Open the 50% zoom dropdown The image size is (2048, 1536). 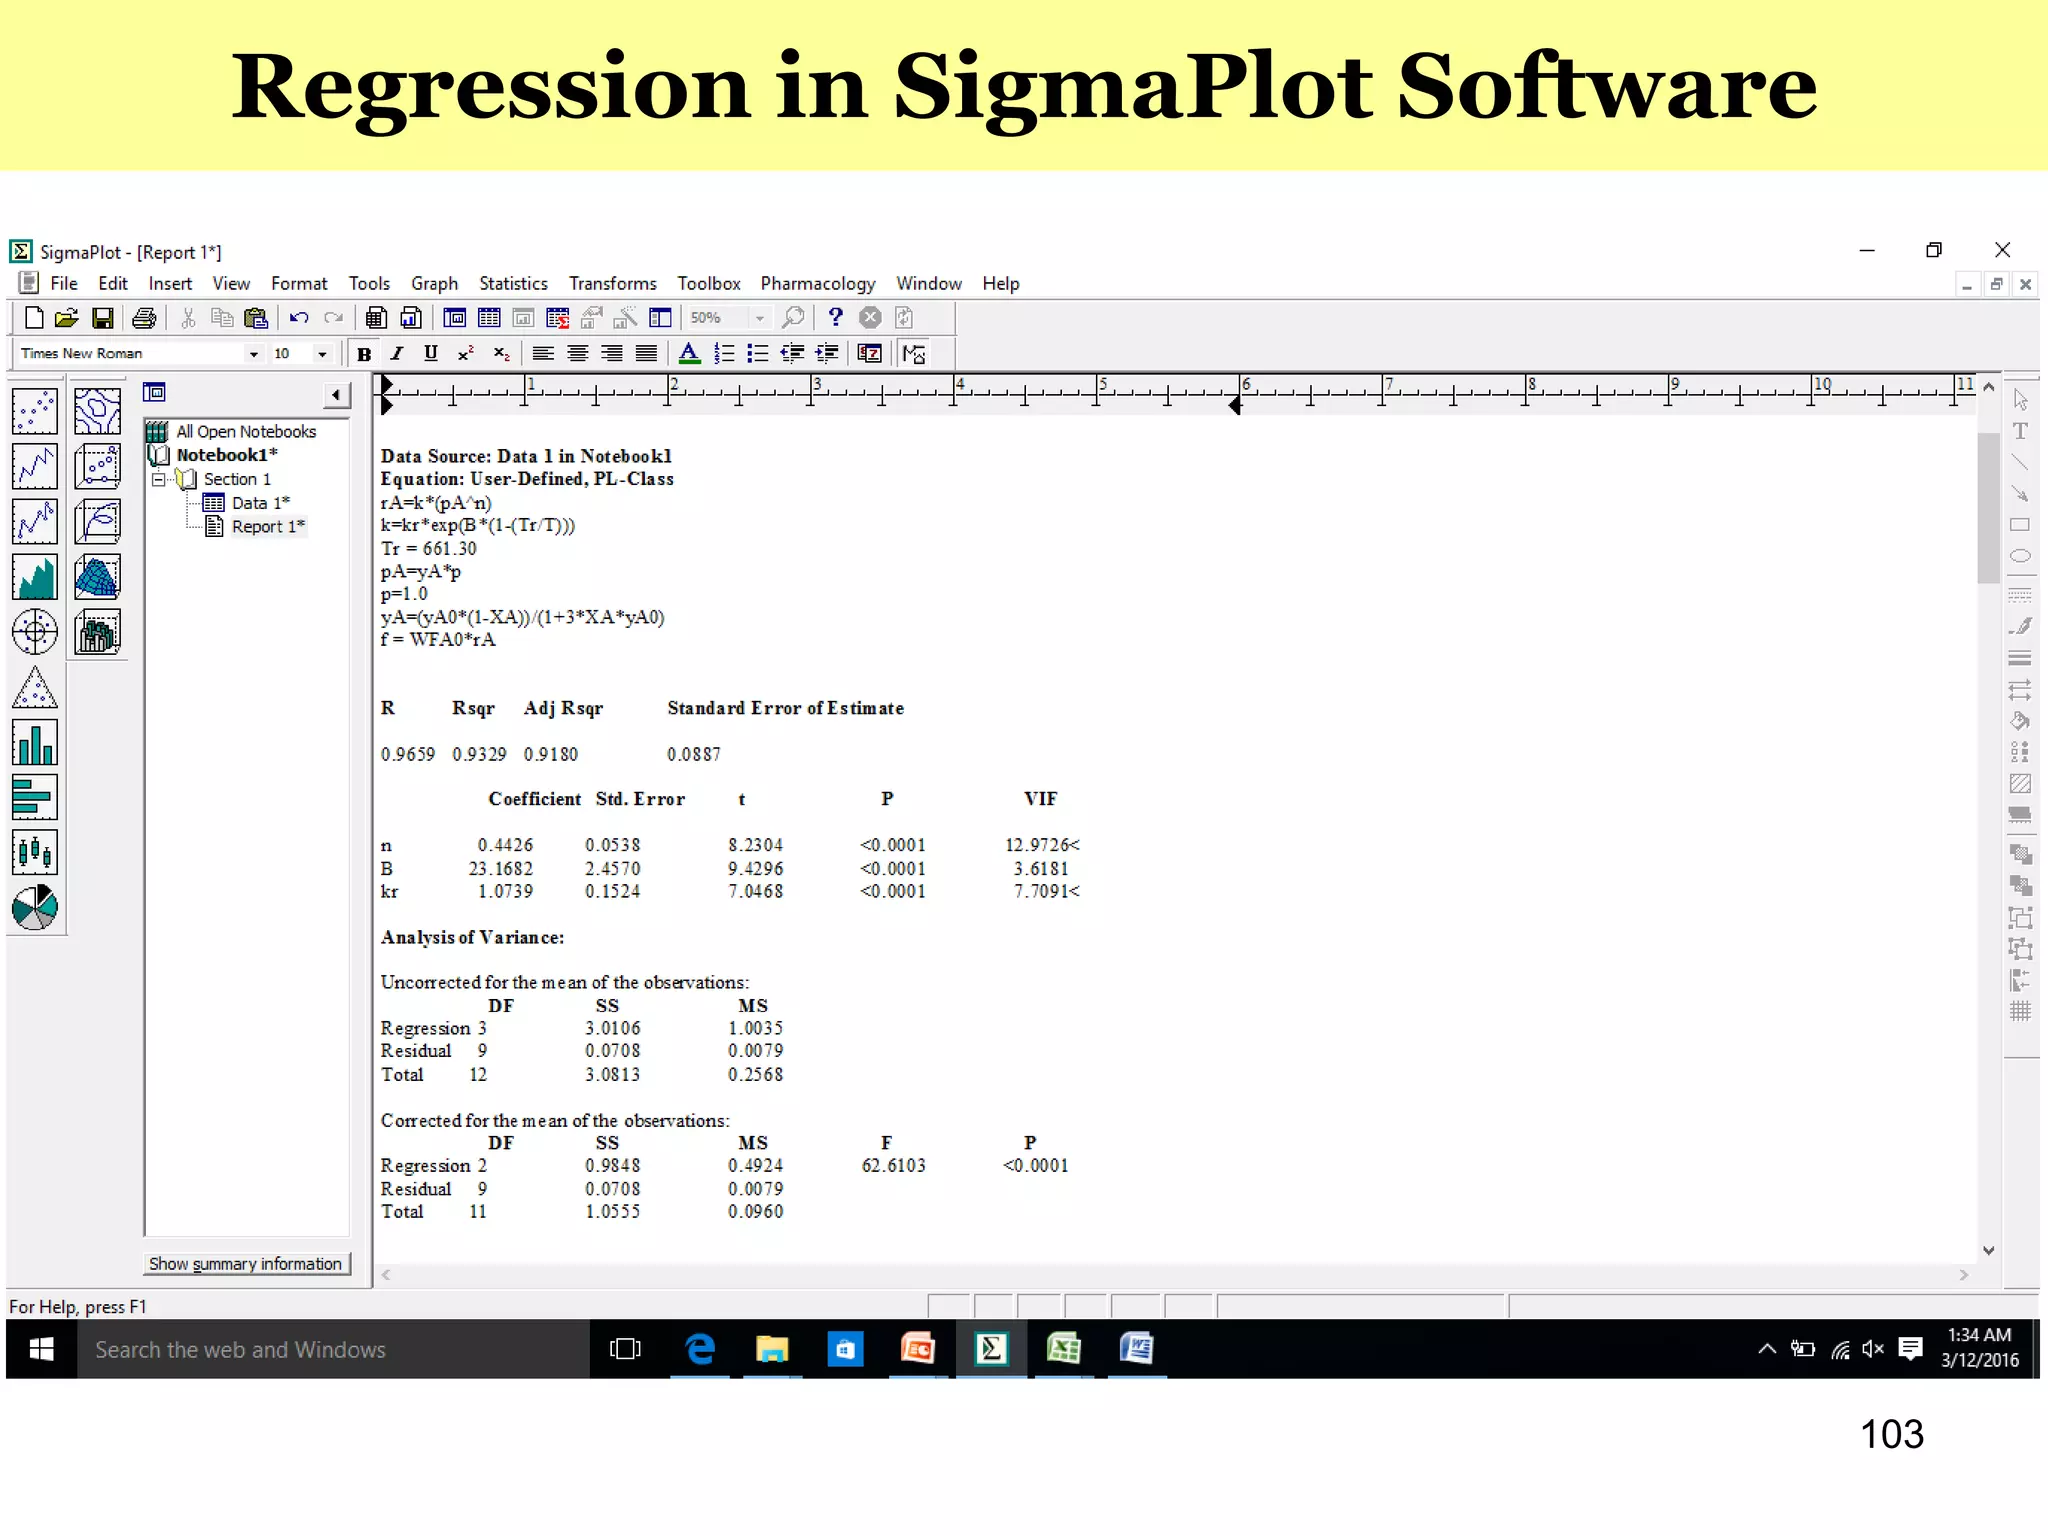760,318
